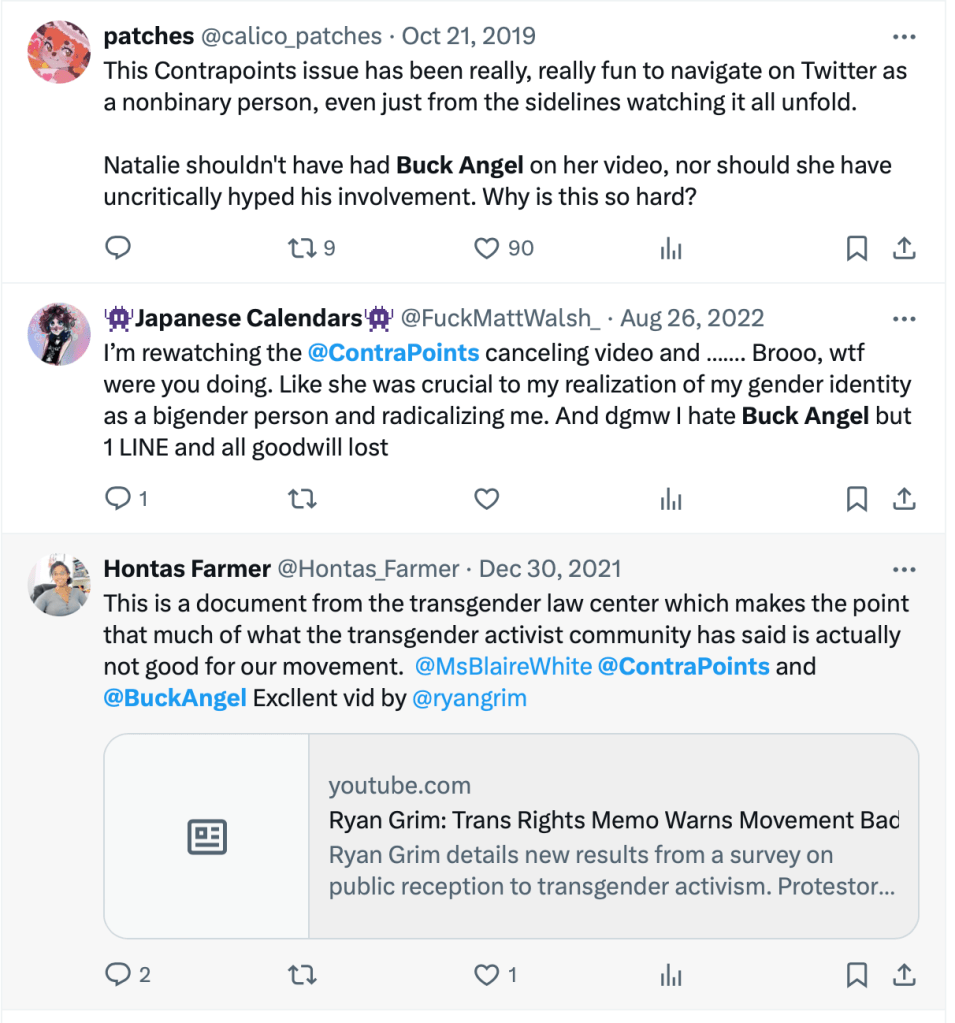Viewport: 955px width, 1023px height.
Task: Open the @BuckAngel mention in Hontas' tweet
Action: (175, 698)
